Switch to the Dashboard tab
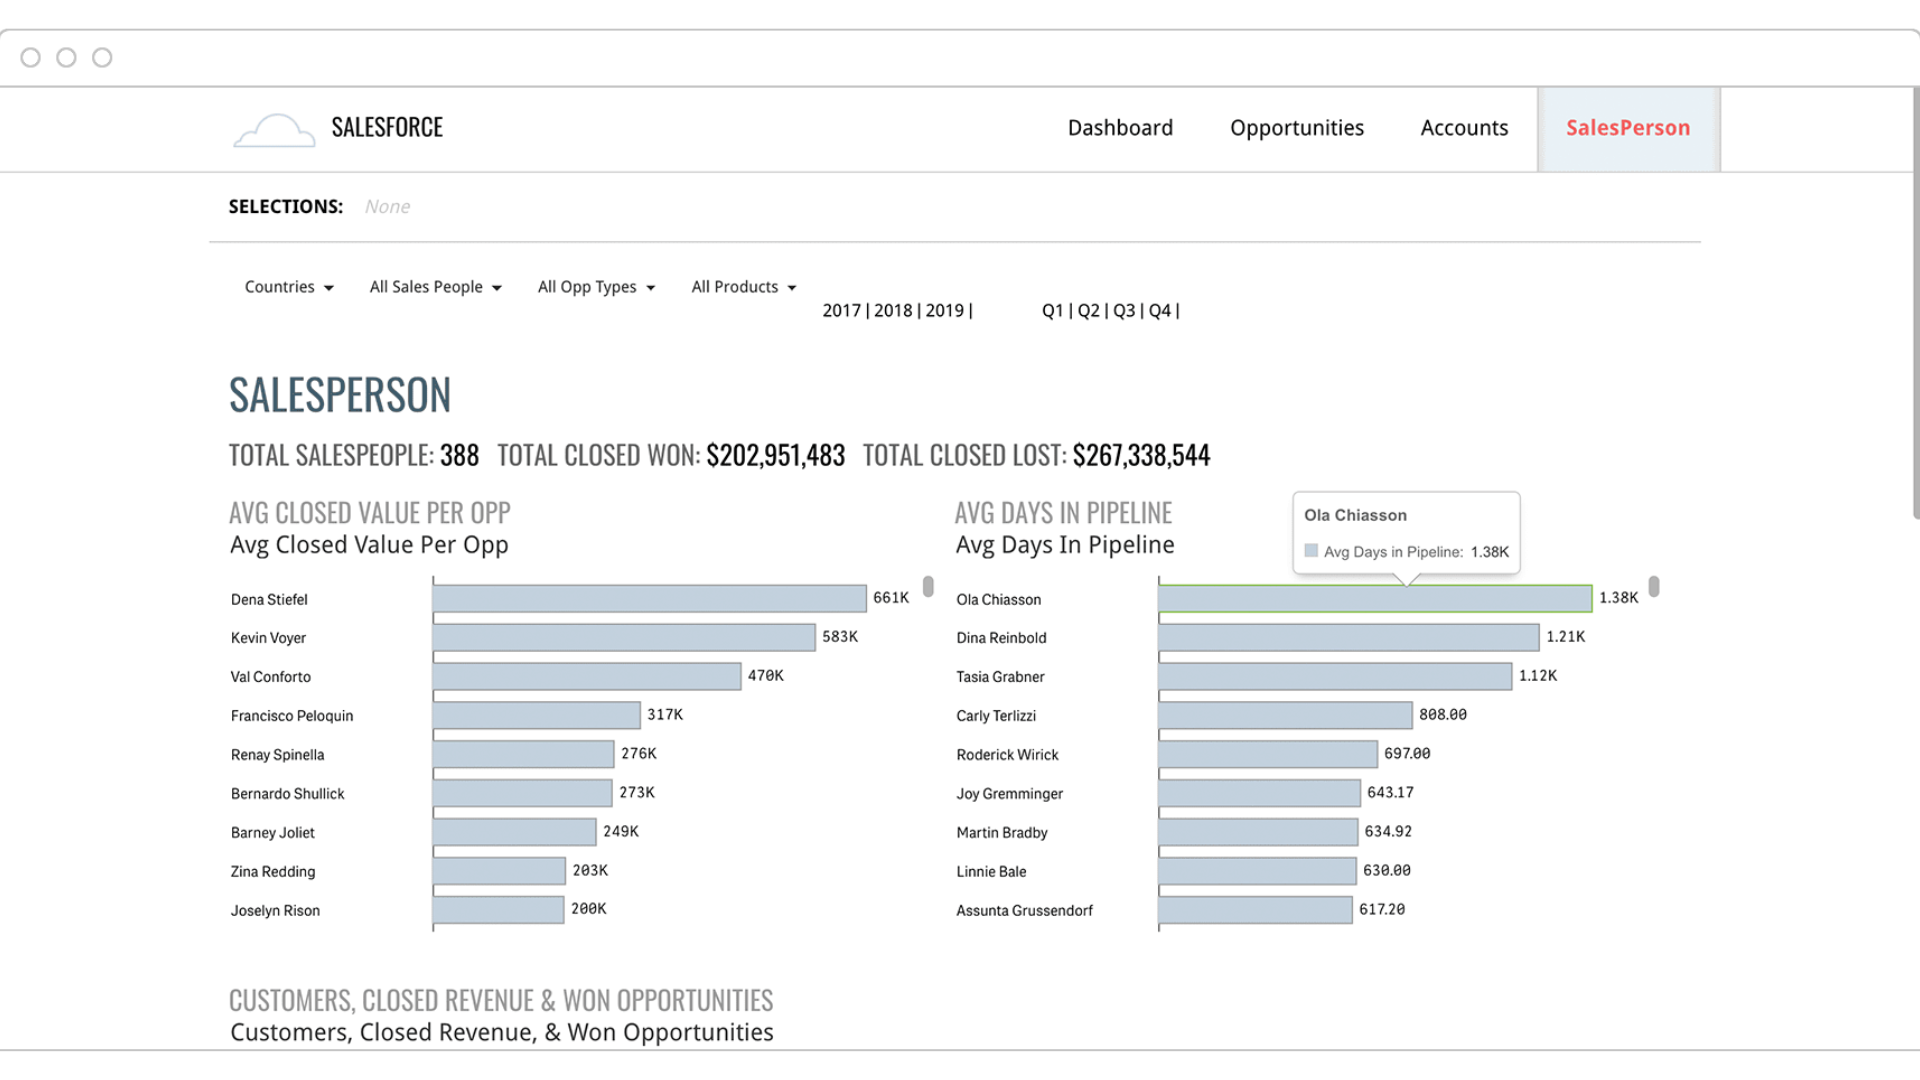1920x1080 pixels. [x=1120, y=128]
